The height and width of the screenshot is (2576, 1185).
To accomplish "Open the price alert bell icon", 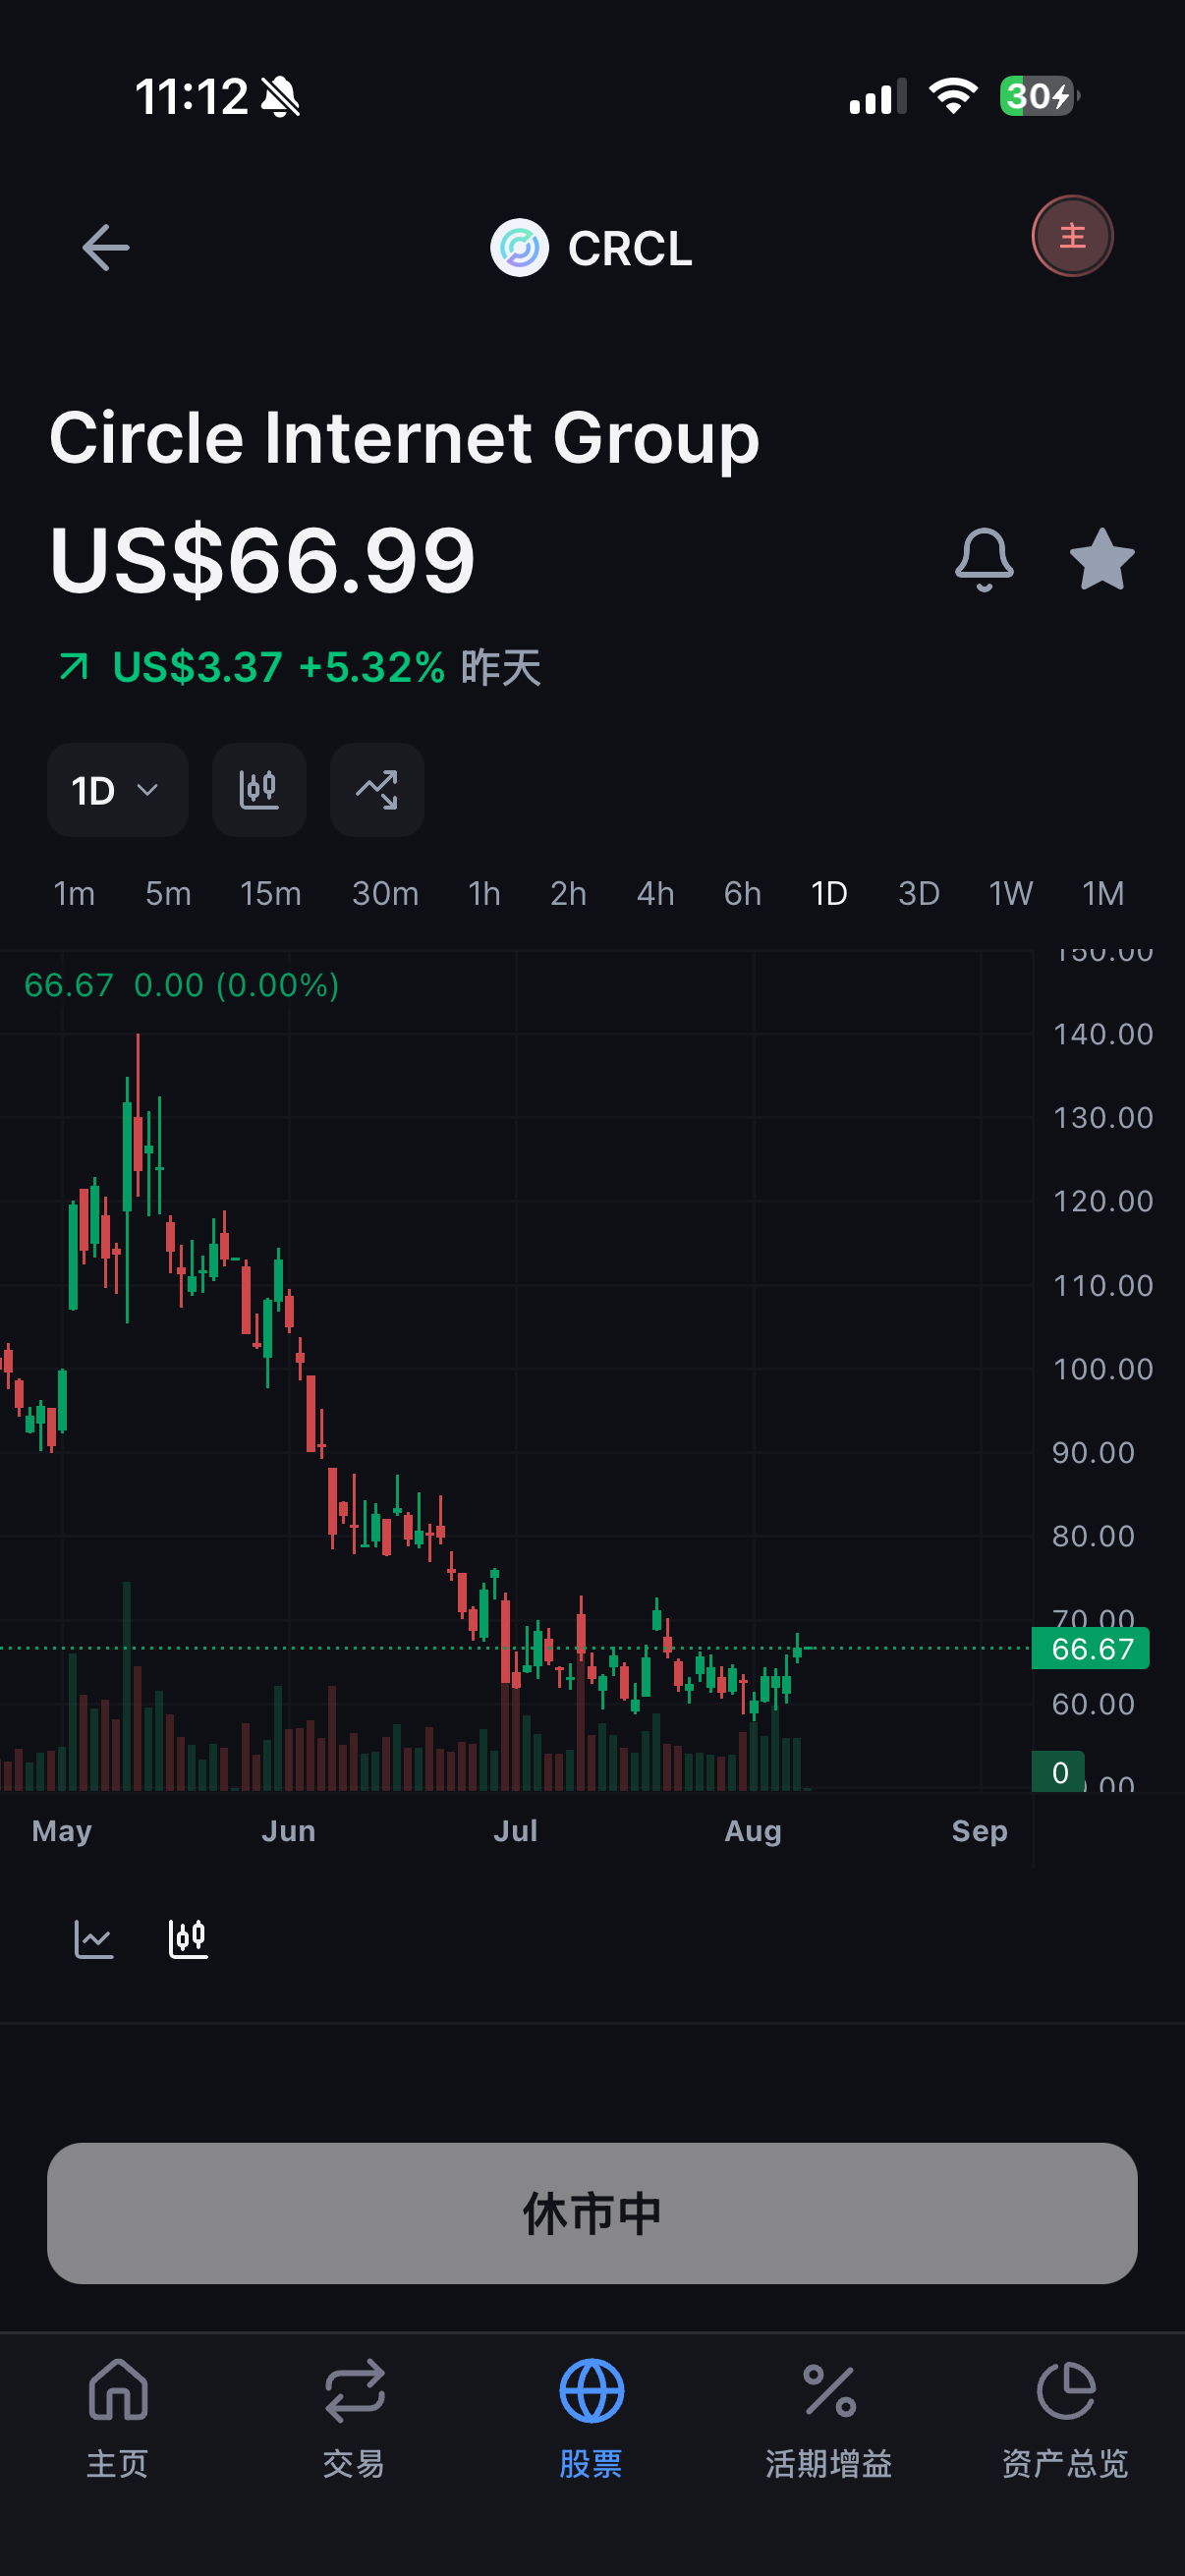I will pyautogui.click(x=984, y=560).
